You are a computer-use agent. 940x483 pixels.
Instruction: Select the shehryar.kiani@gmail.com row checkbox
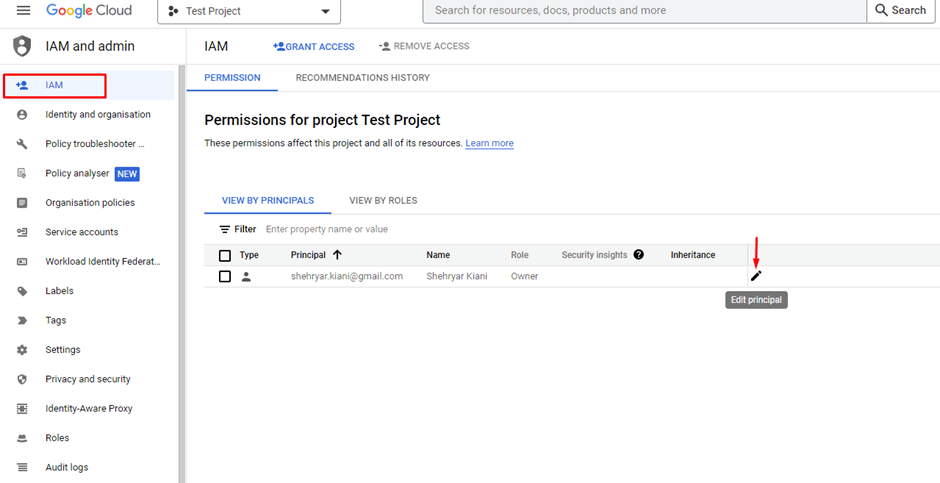[x=225, y=276]
